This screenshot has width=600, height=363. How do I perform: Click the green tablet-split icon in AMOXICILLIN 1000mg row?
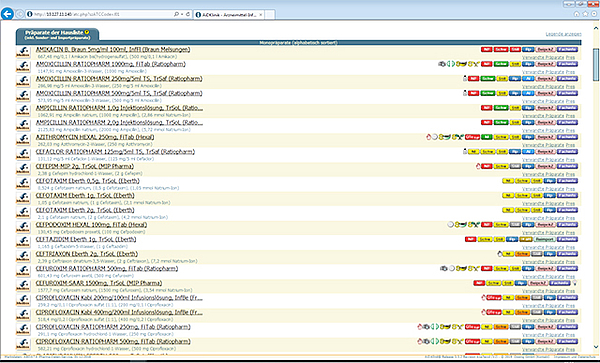(451, 64)
